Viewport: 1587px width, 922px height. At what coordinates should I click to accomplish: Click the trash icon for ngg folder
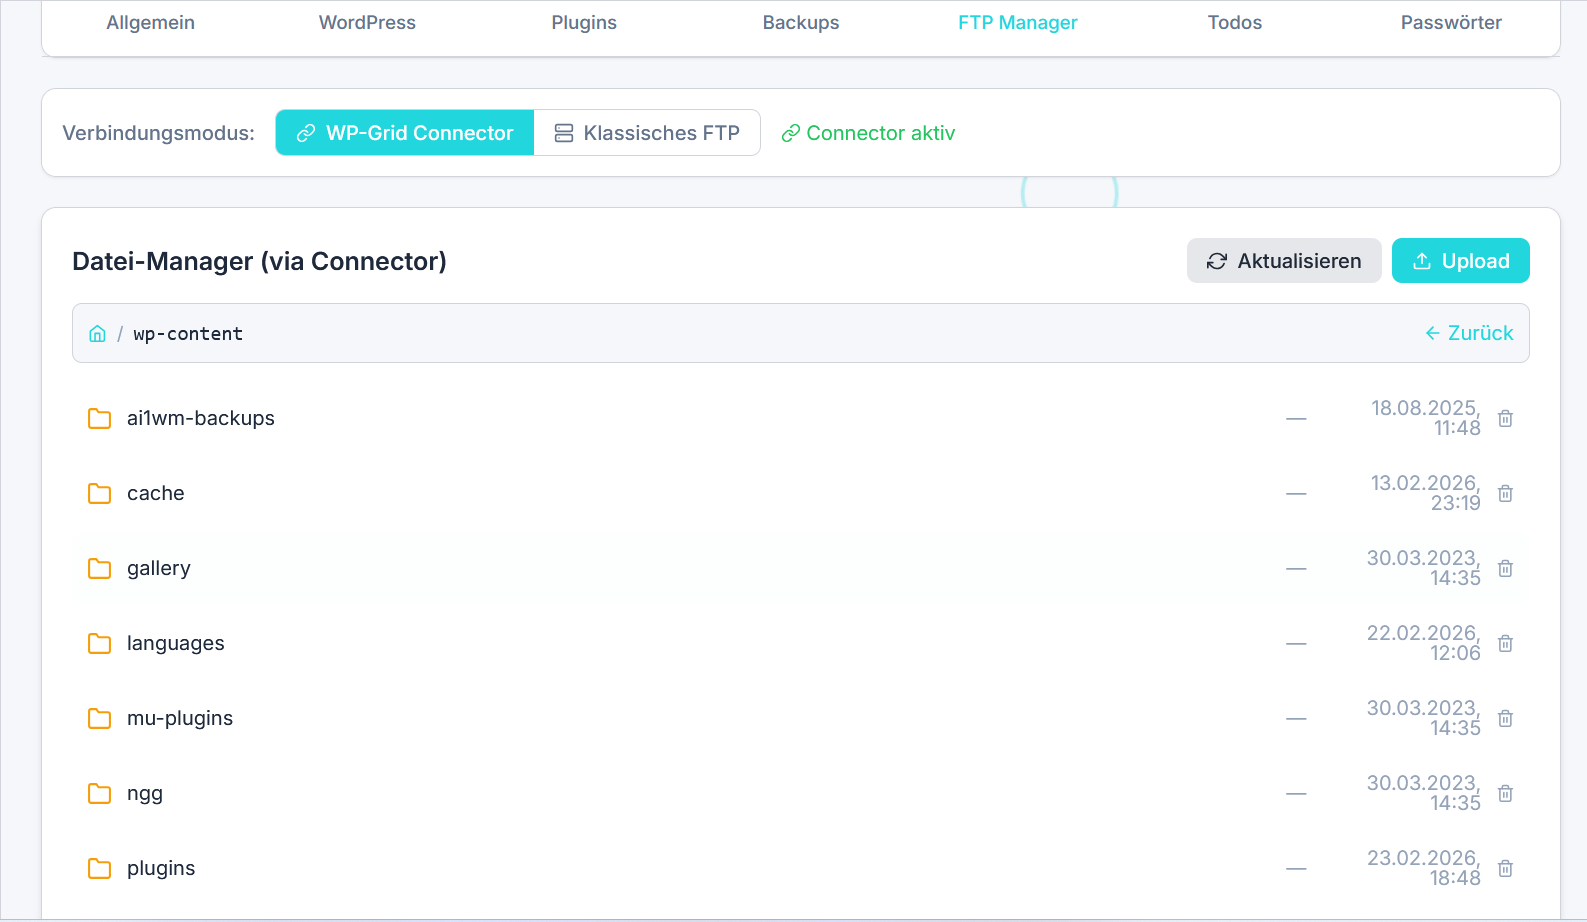tap(1505, 794)
